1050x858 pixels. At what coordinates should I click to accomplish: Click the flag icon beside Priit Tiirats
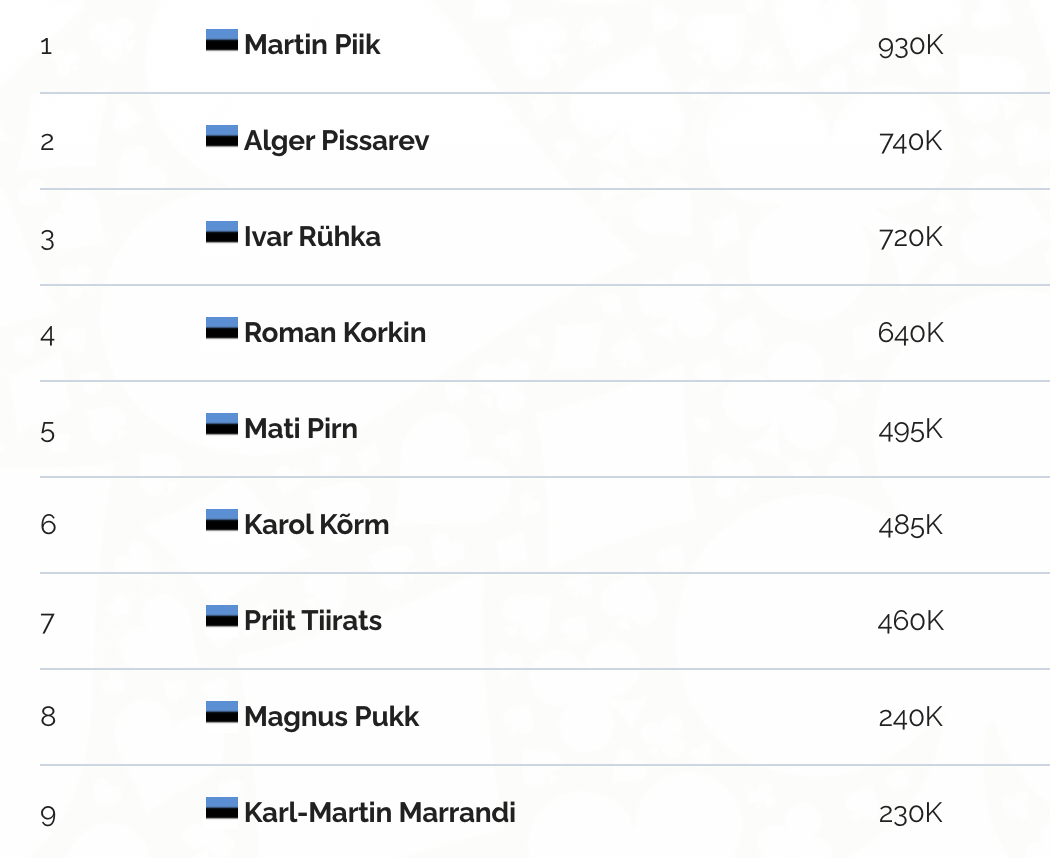coord(221,616)
